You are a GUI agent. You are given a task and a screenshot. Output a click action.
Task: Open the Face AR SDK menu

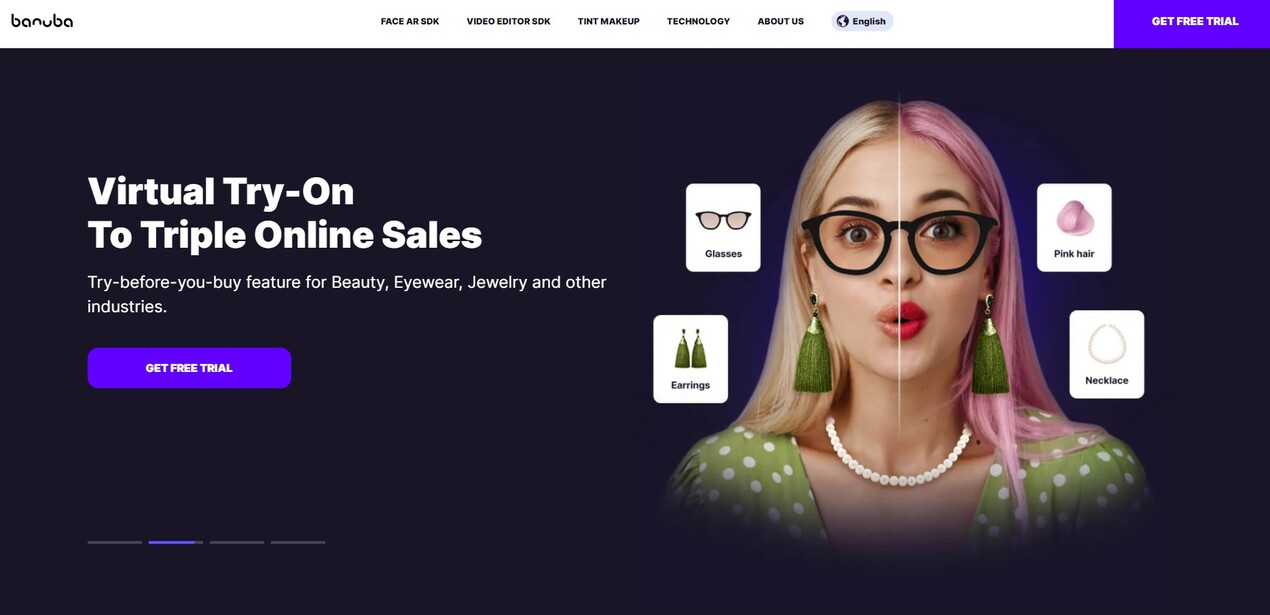coord(410,21)
